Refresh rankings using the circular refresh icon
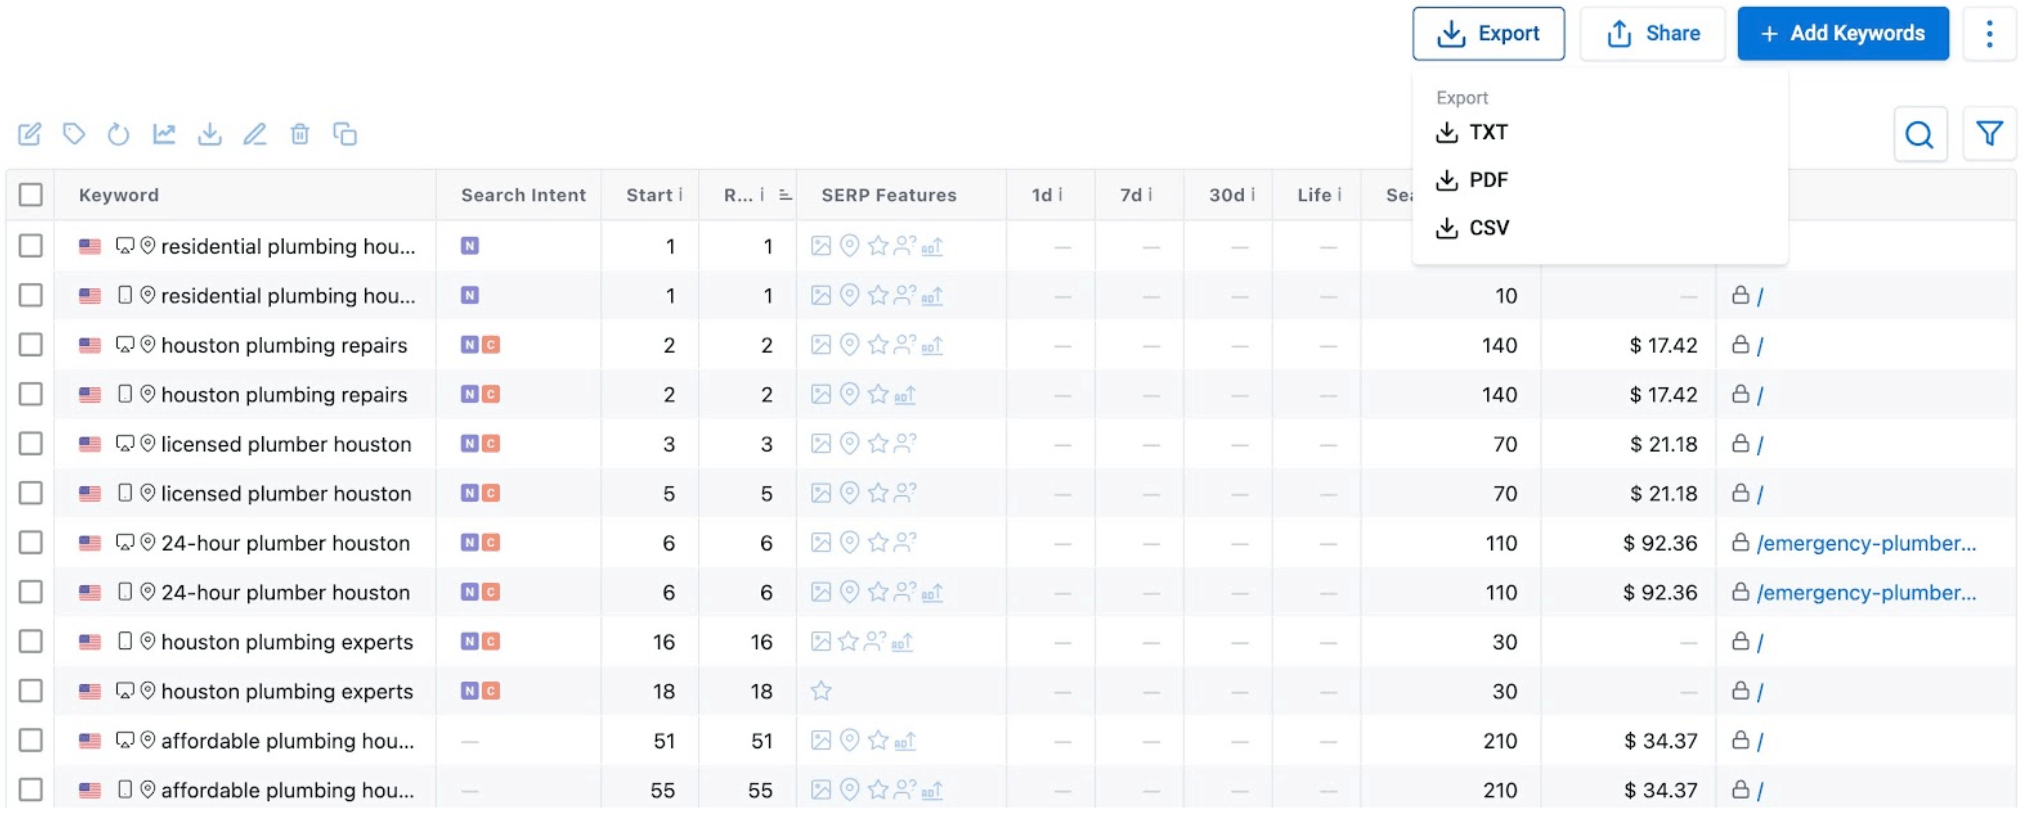2024x820 pixels. (x=119, y=133)
